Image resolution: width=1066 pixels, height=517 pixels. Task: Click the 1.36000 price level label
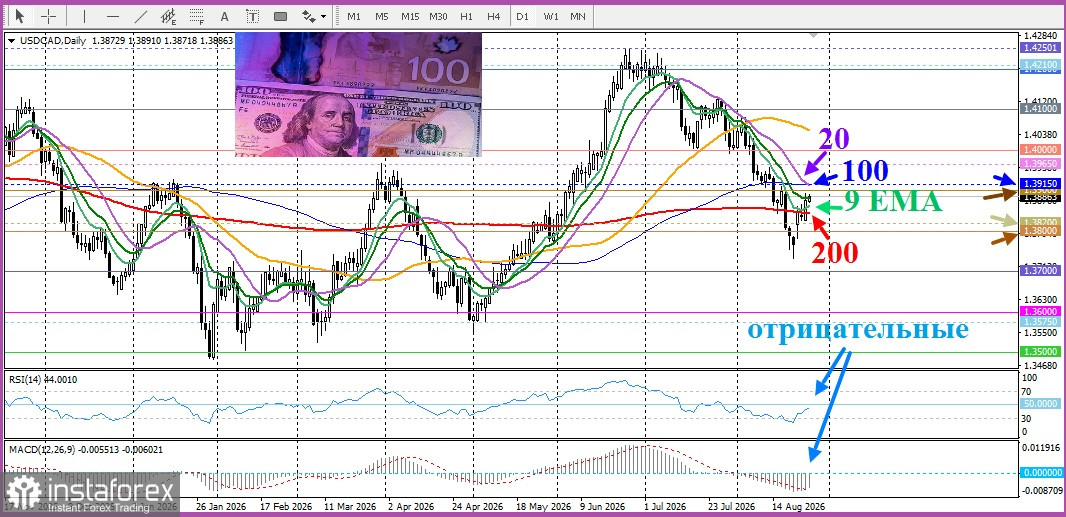pos(1039,312)
